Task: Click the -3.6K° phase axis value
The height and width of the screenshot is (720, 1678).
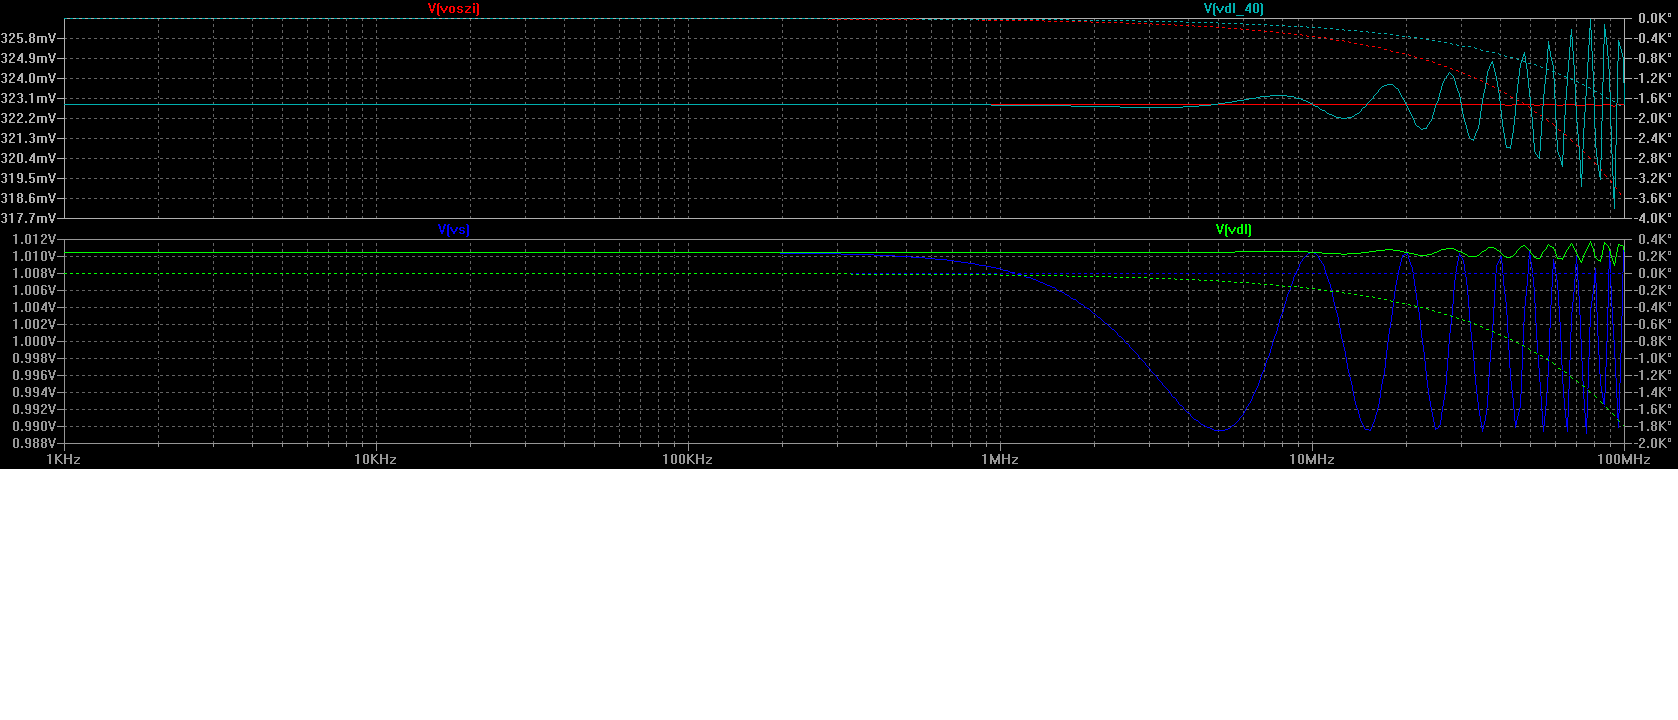Action: click(x=1654, y=198)
